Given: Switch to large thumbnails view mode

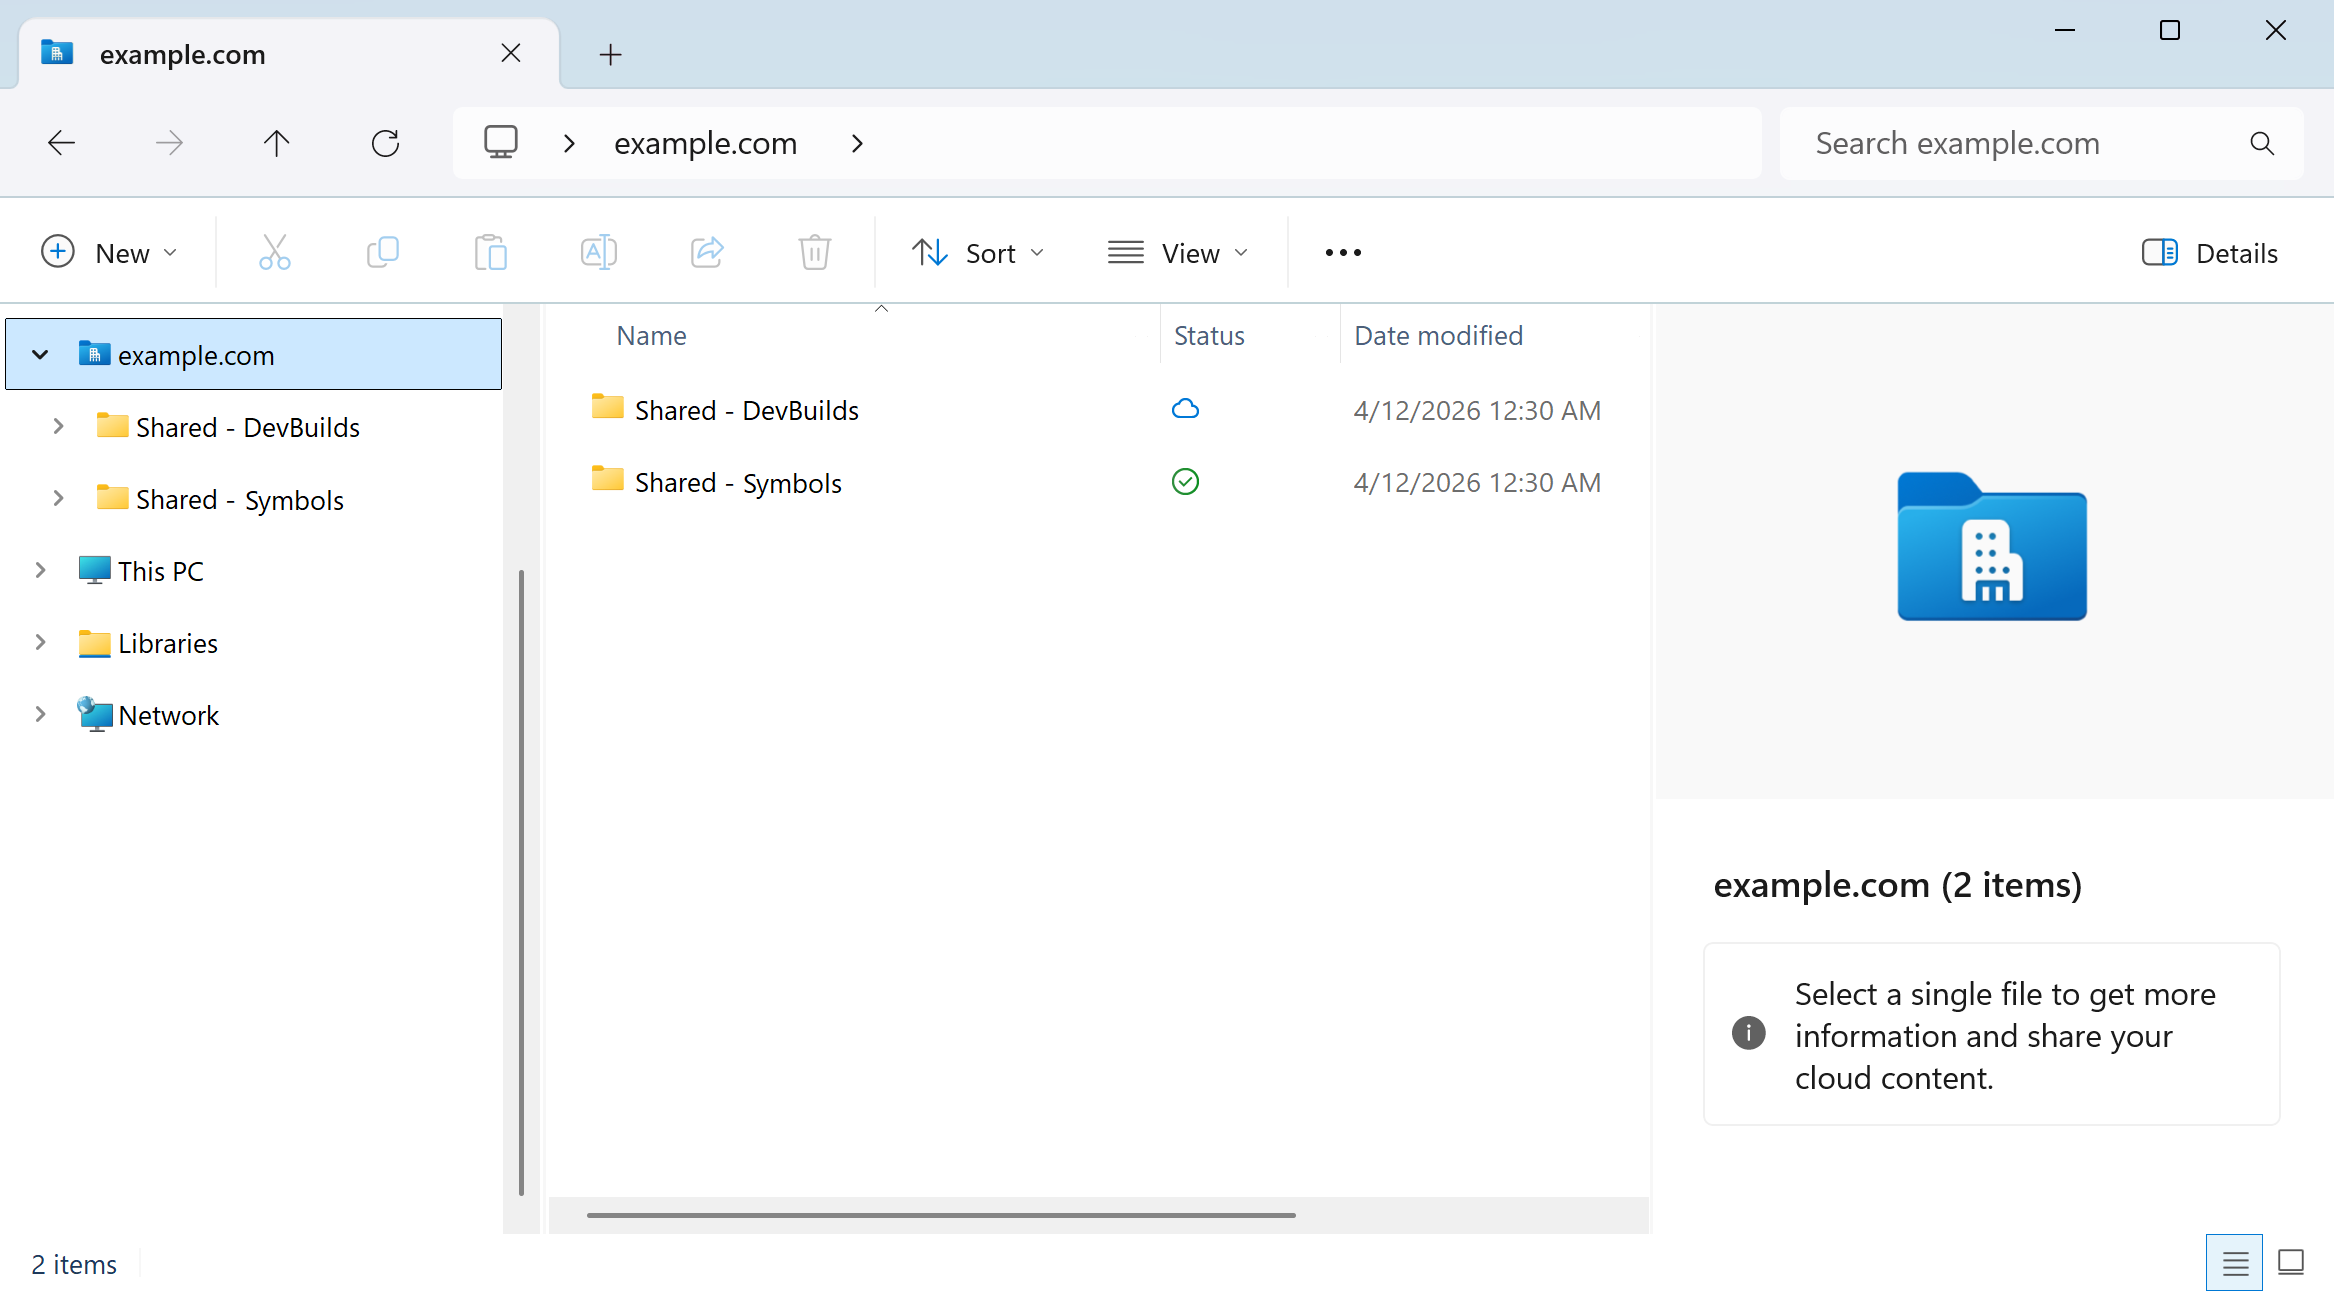Looking at the screenshot, I should 2290,1263.
